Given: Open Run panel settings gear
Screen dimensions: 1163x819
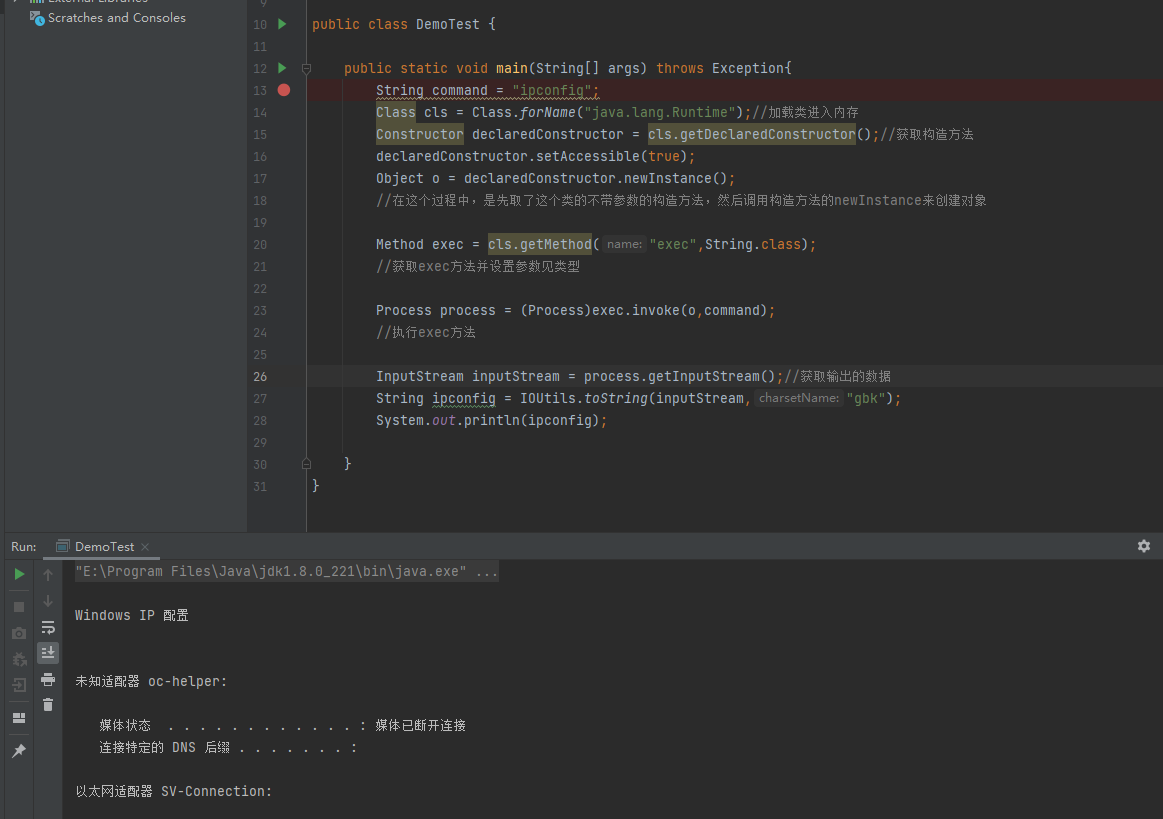Looking at the screenshot, I should point(1144,546).
